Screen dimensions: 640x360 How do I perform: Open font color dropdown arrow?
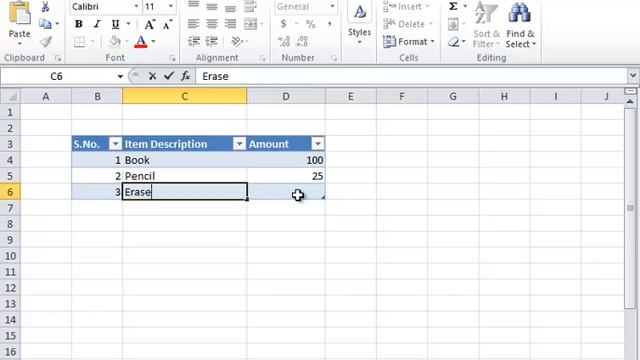click(153, 42)
